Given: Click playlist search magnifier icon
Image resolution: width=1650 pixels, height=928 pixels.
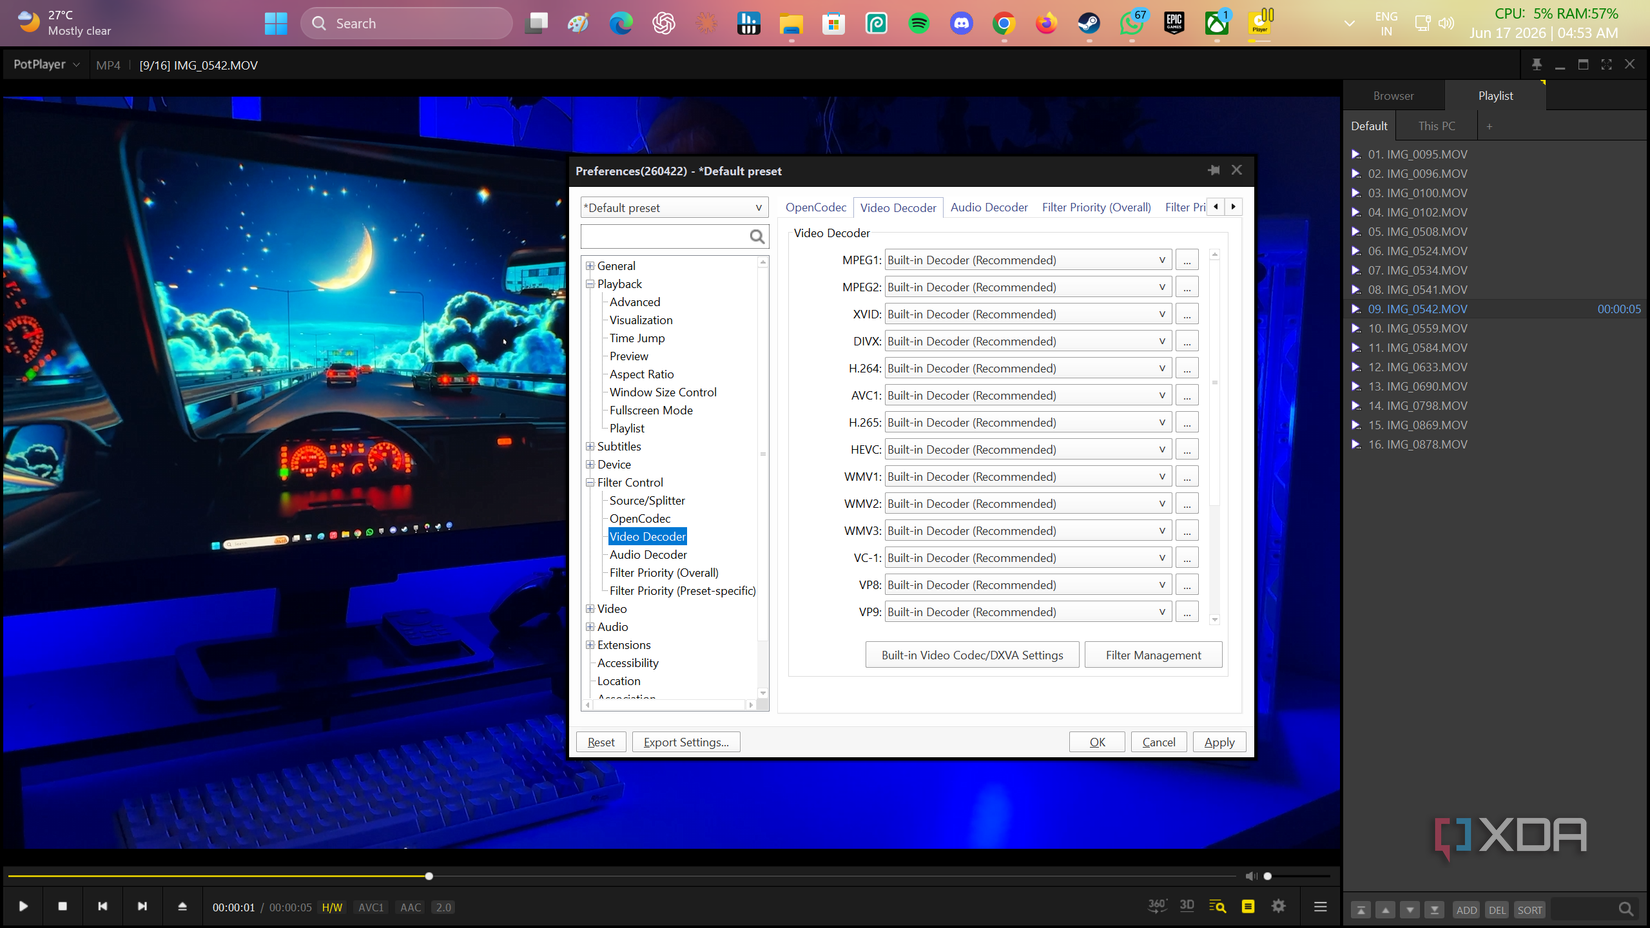Looking at the screenshot, I should pos(1626,909).
